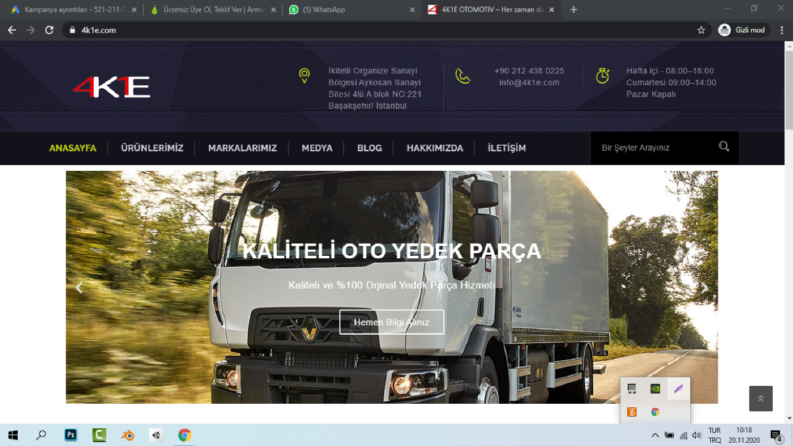
Task: Click the 4K1E site logo
Action: [x=111, y=86]
